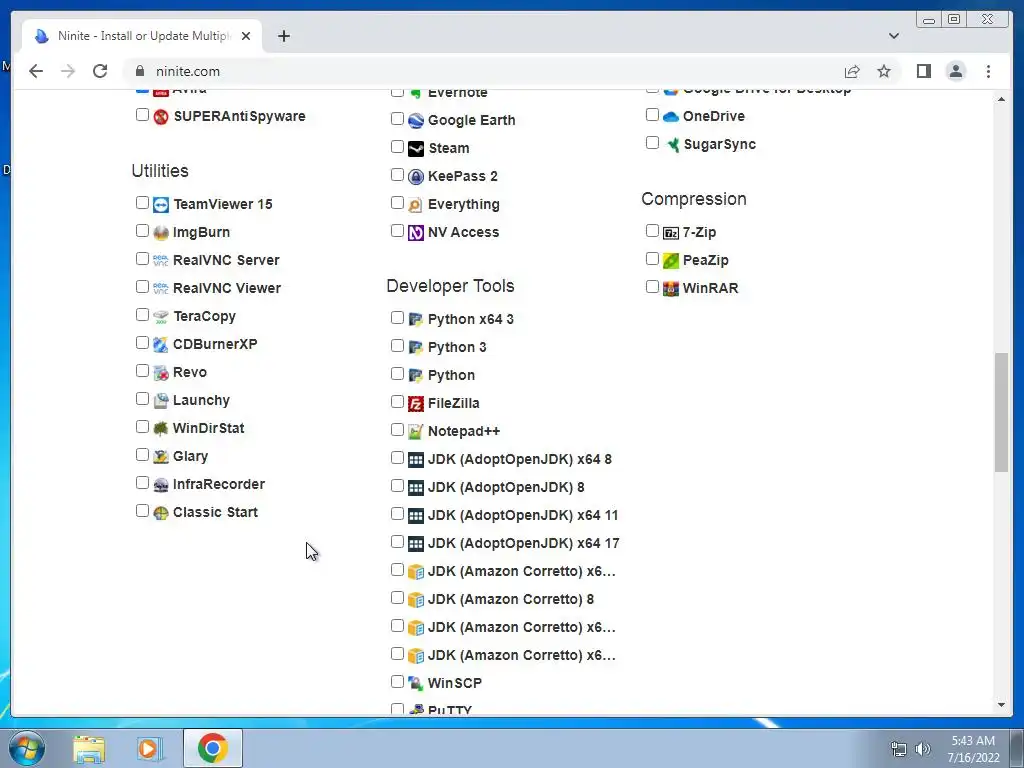Screen dimensions: 1024x768
Task: Click the JDK (AdoptOpenJDK) x64 17 label
Action: (x=524, y=543)
